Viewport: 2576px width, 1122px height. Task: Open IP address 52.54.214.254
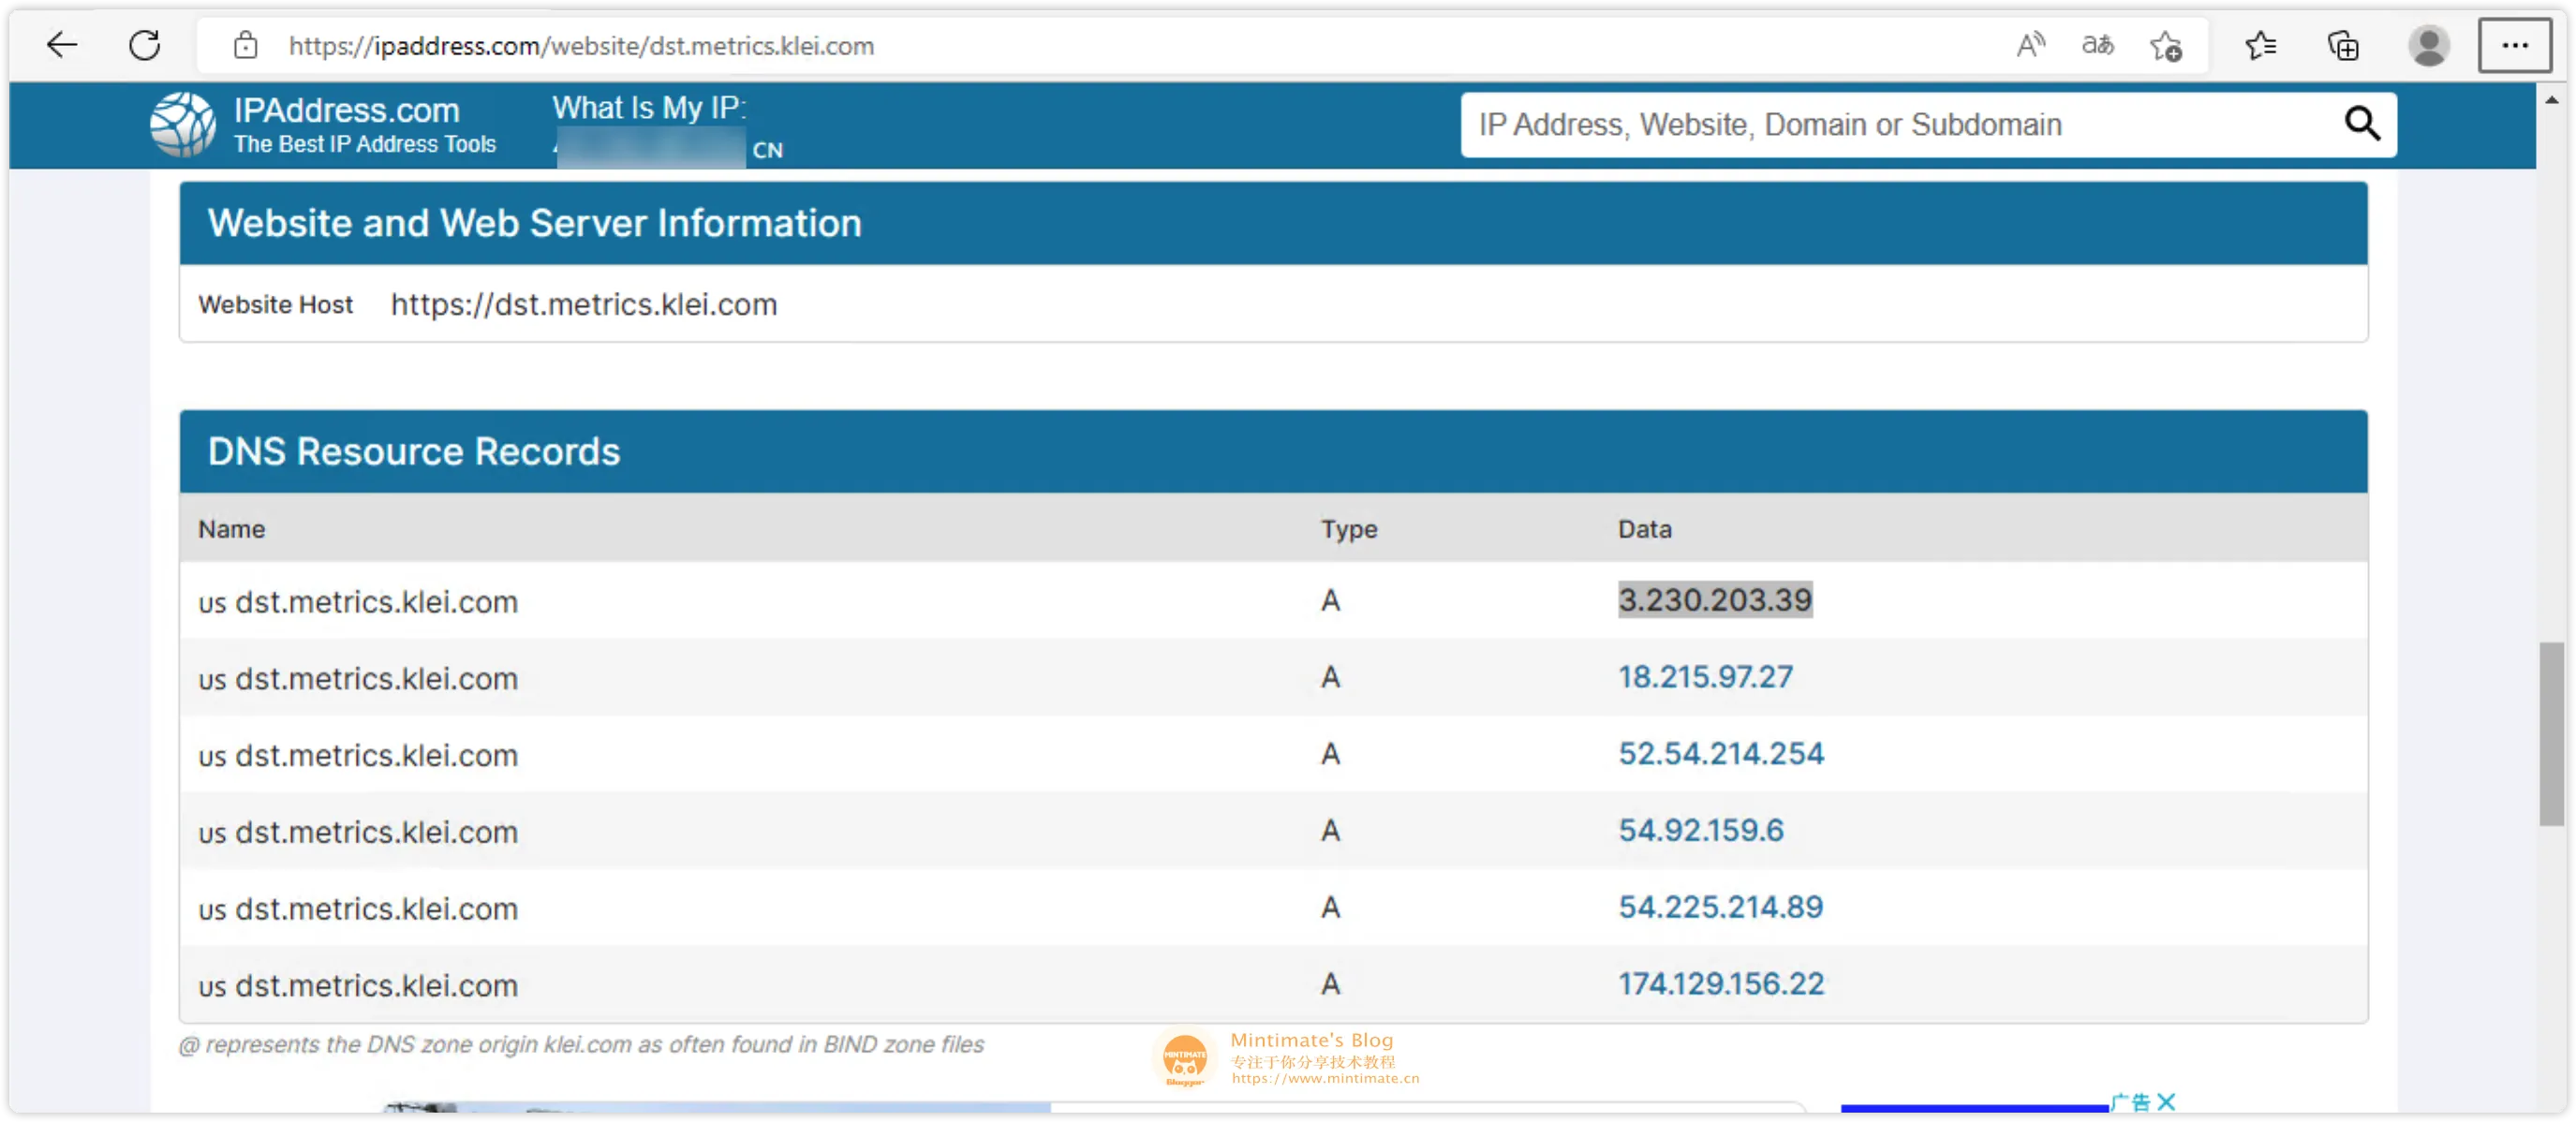point(1721,753)
